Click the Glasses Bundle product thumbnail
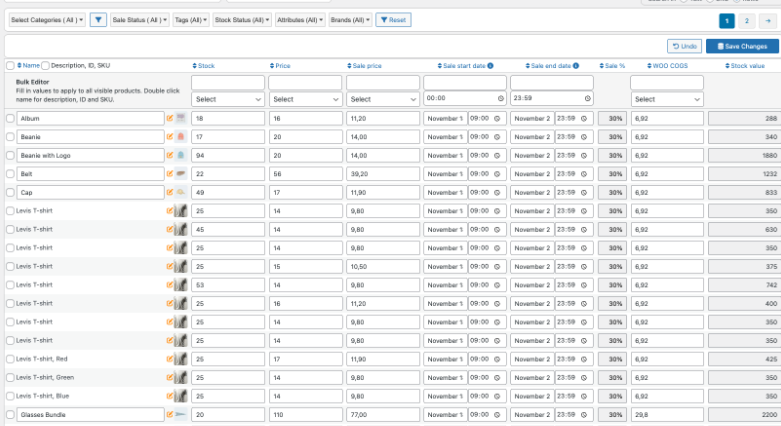The image size is (781, 426). pos(181,414)
